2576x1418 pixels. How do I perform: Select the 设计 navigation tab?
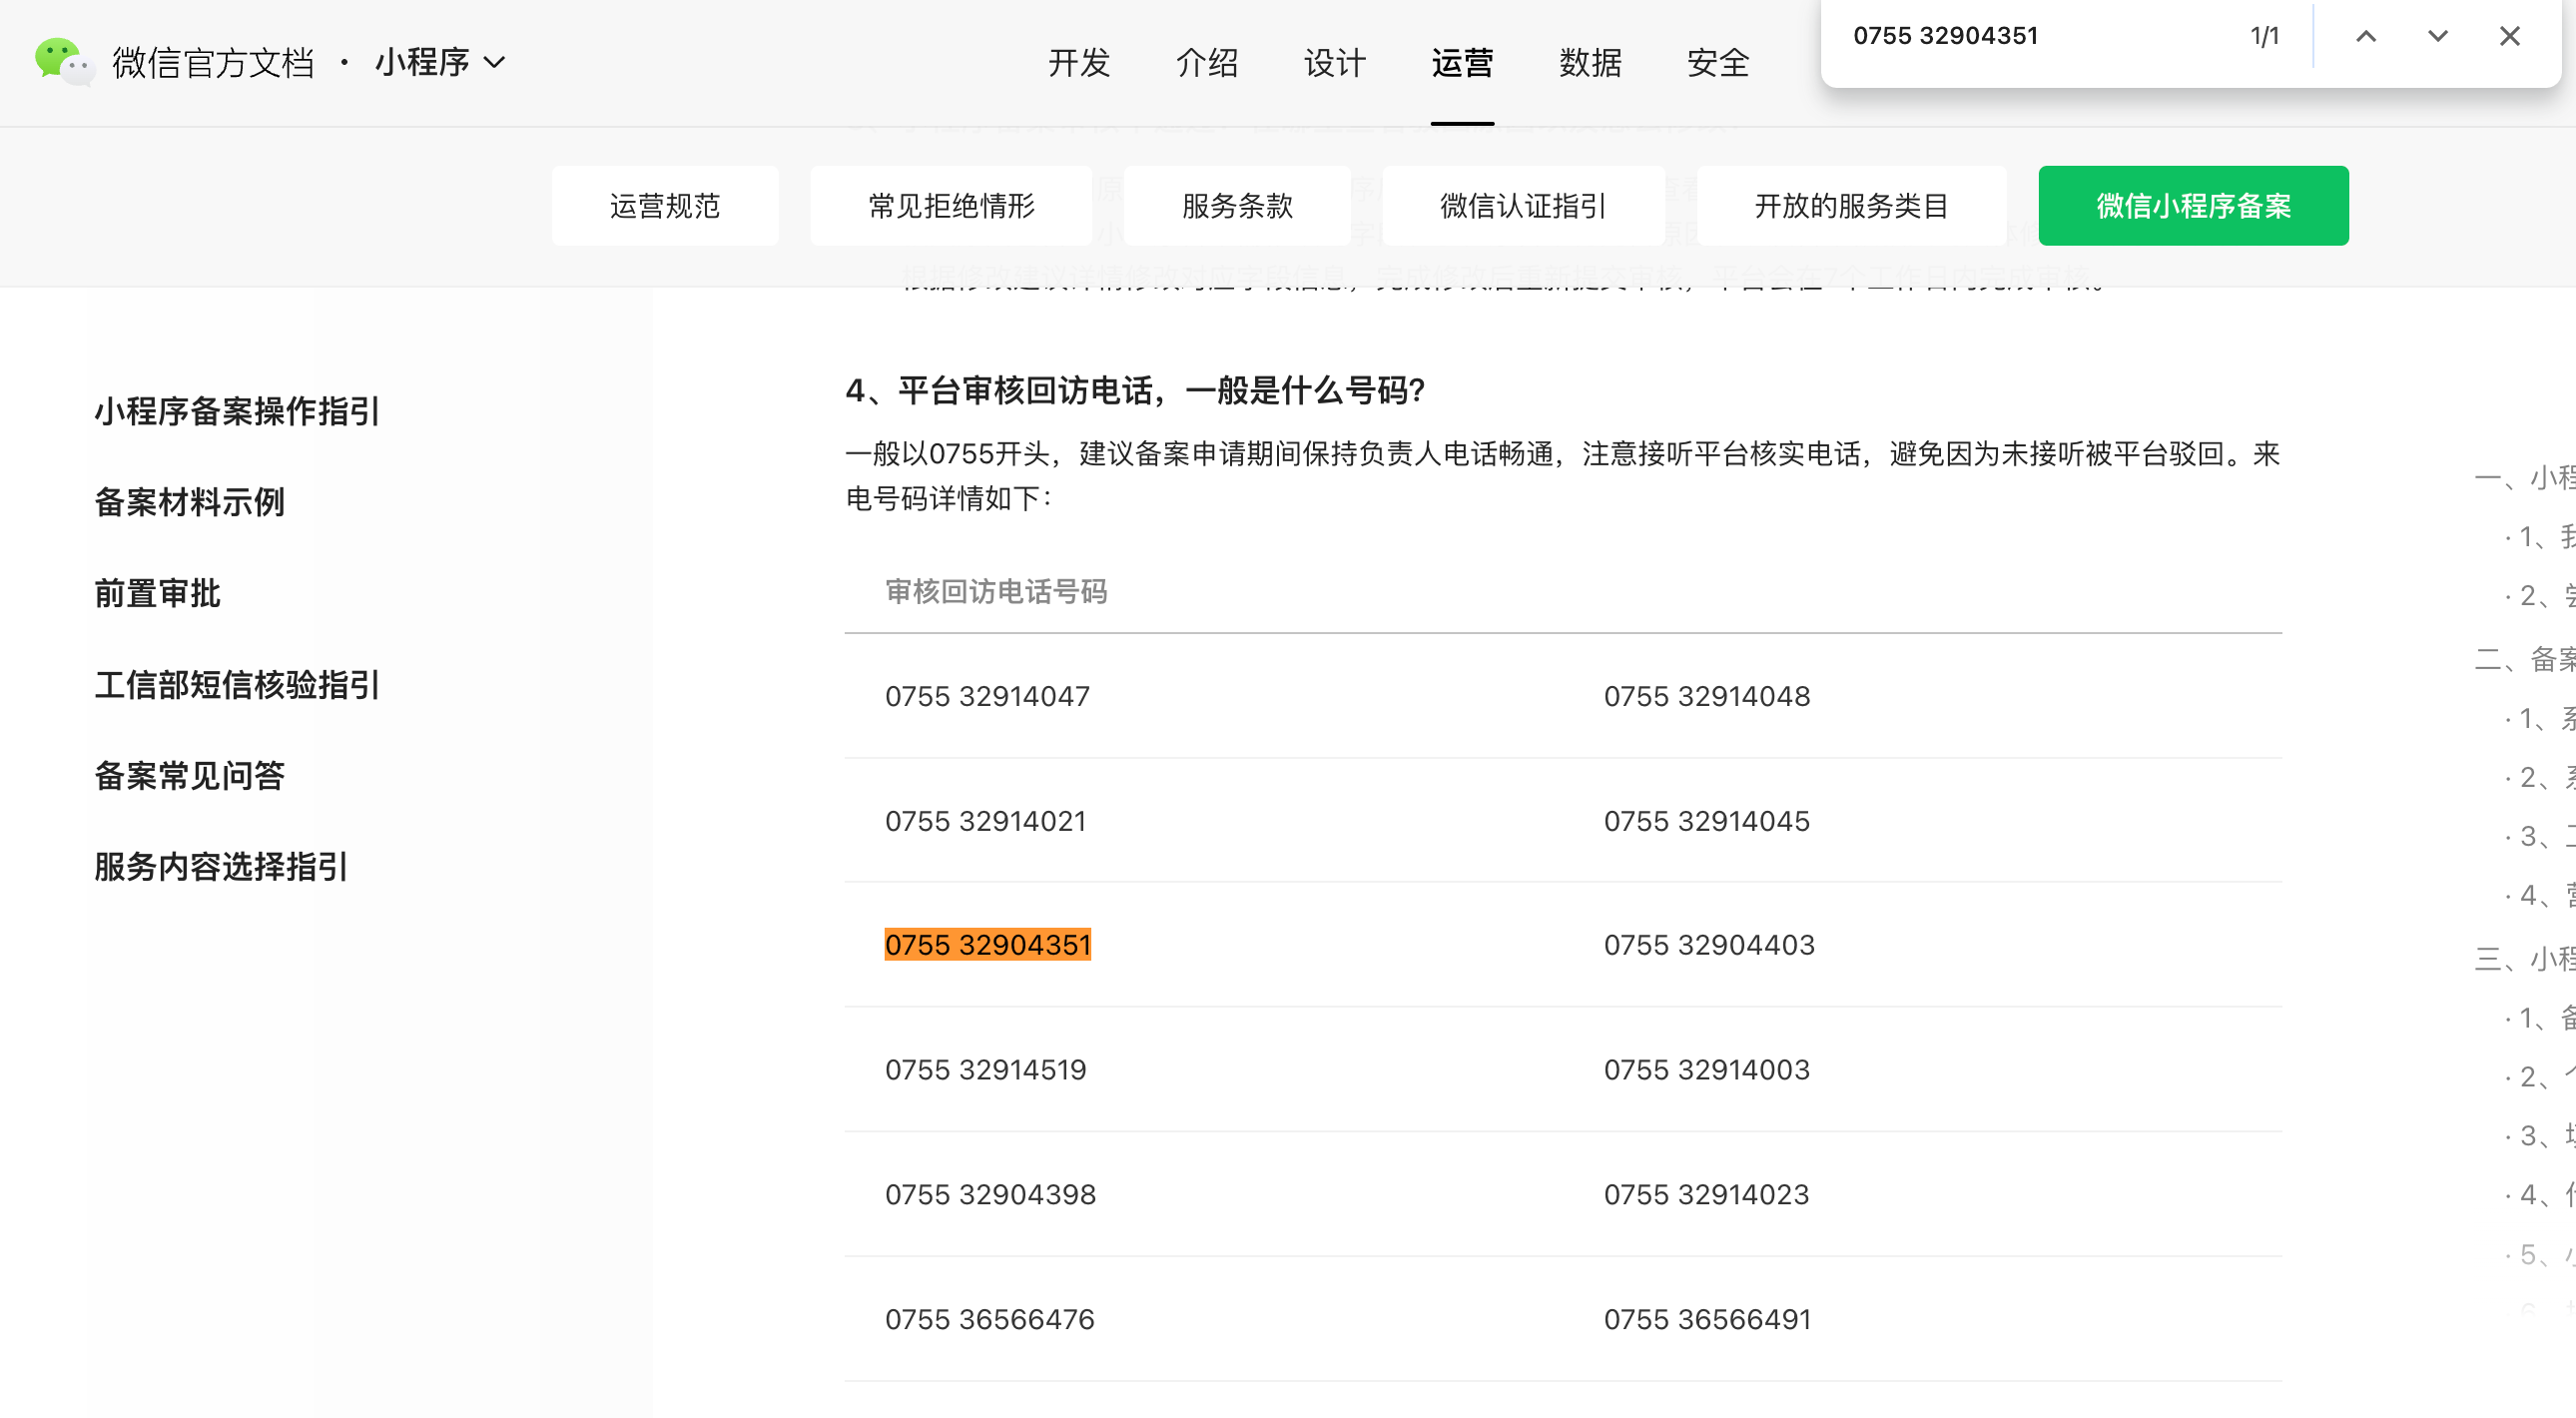(x=1335, y=63)
